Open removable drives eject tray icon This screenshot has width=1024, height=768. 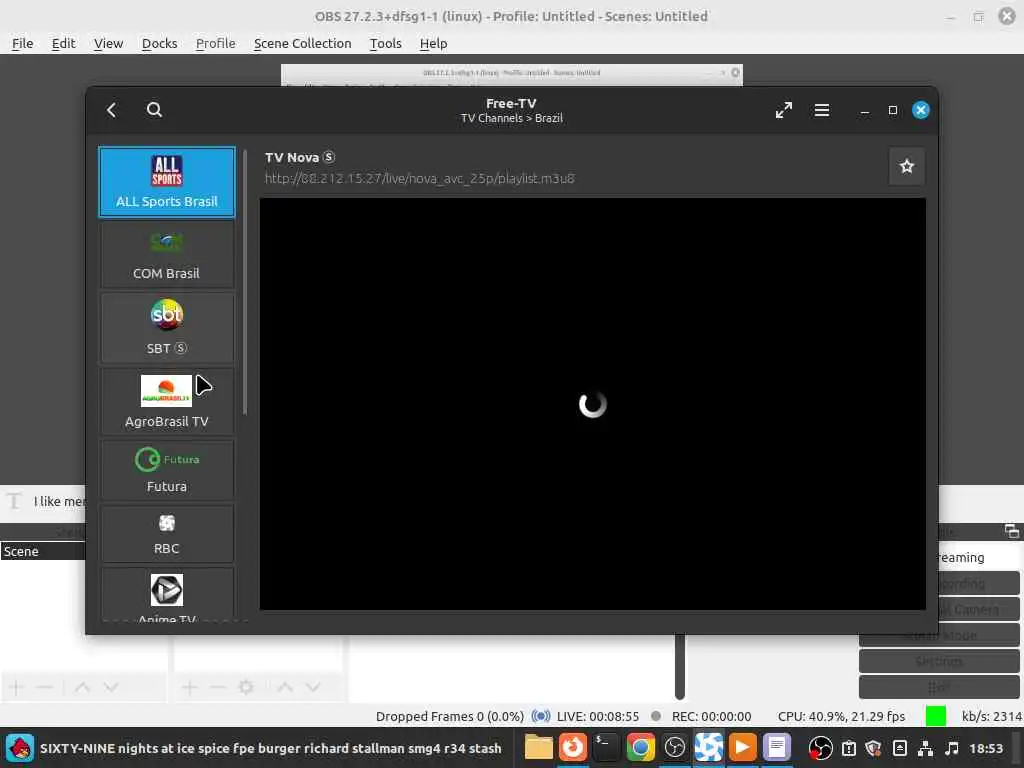[x=900, y=748]
